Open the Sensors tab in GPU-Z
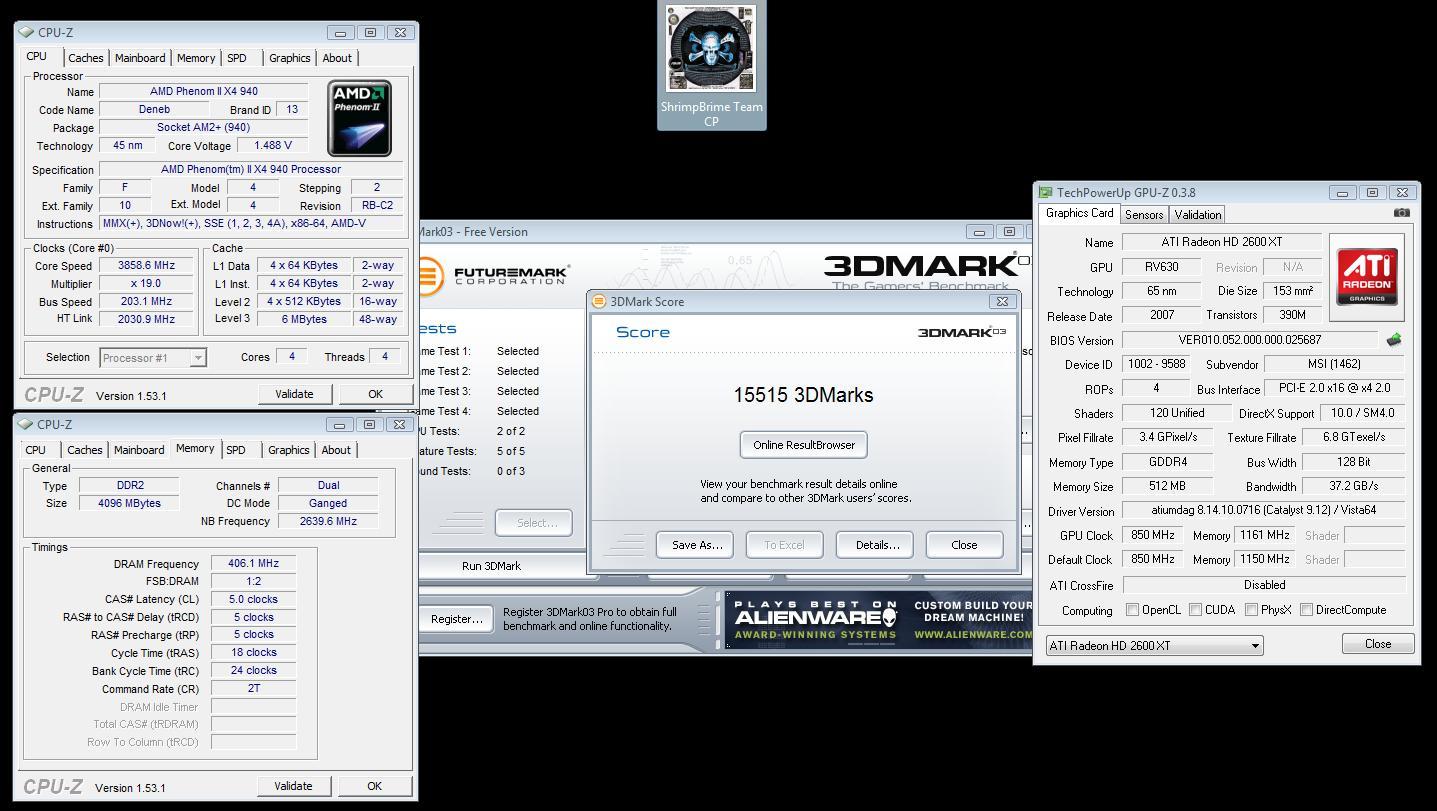The image size is (1437, 811). (x=1144, y=215)
